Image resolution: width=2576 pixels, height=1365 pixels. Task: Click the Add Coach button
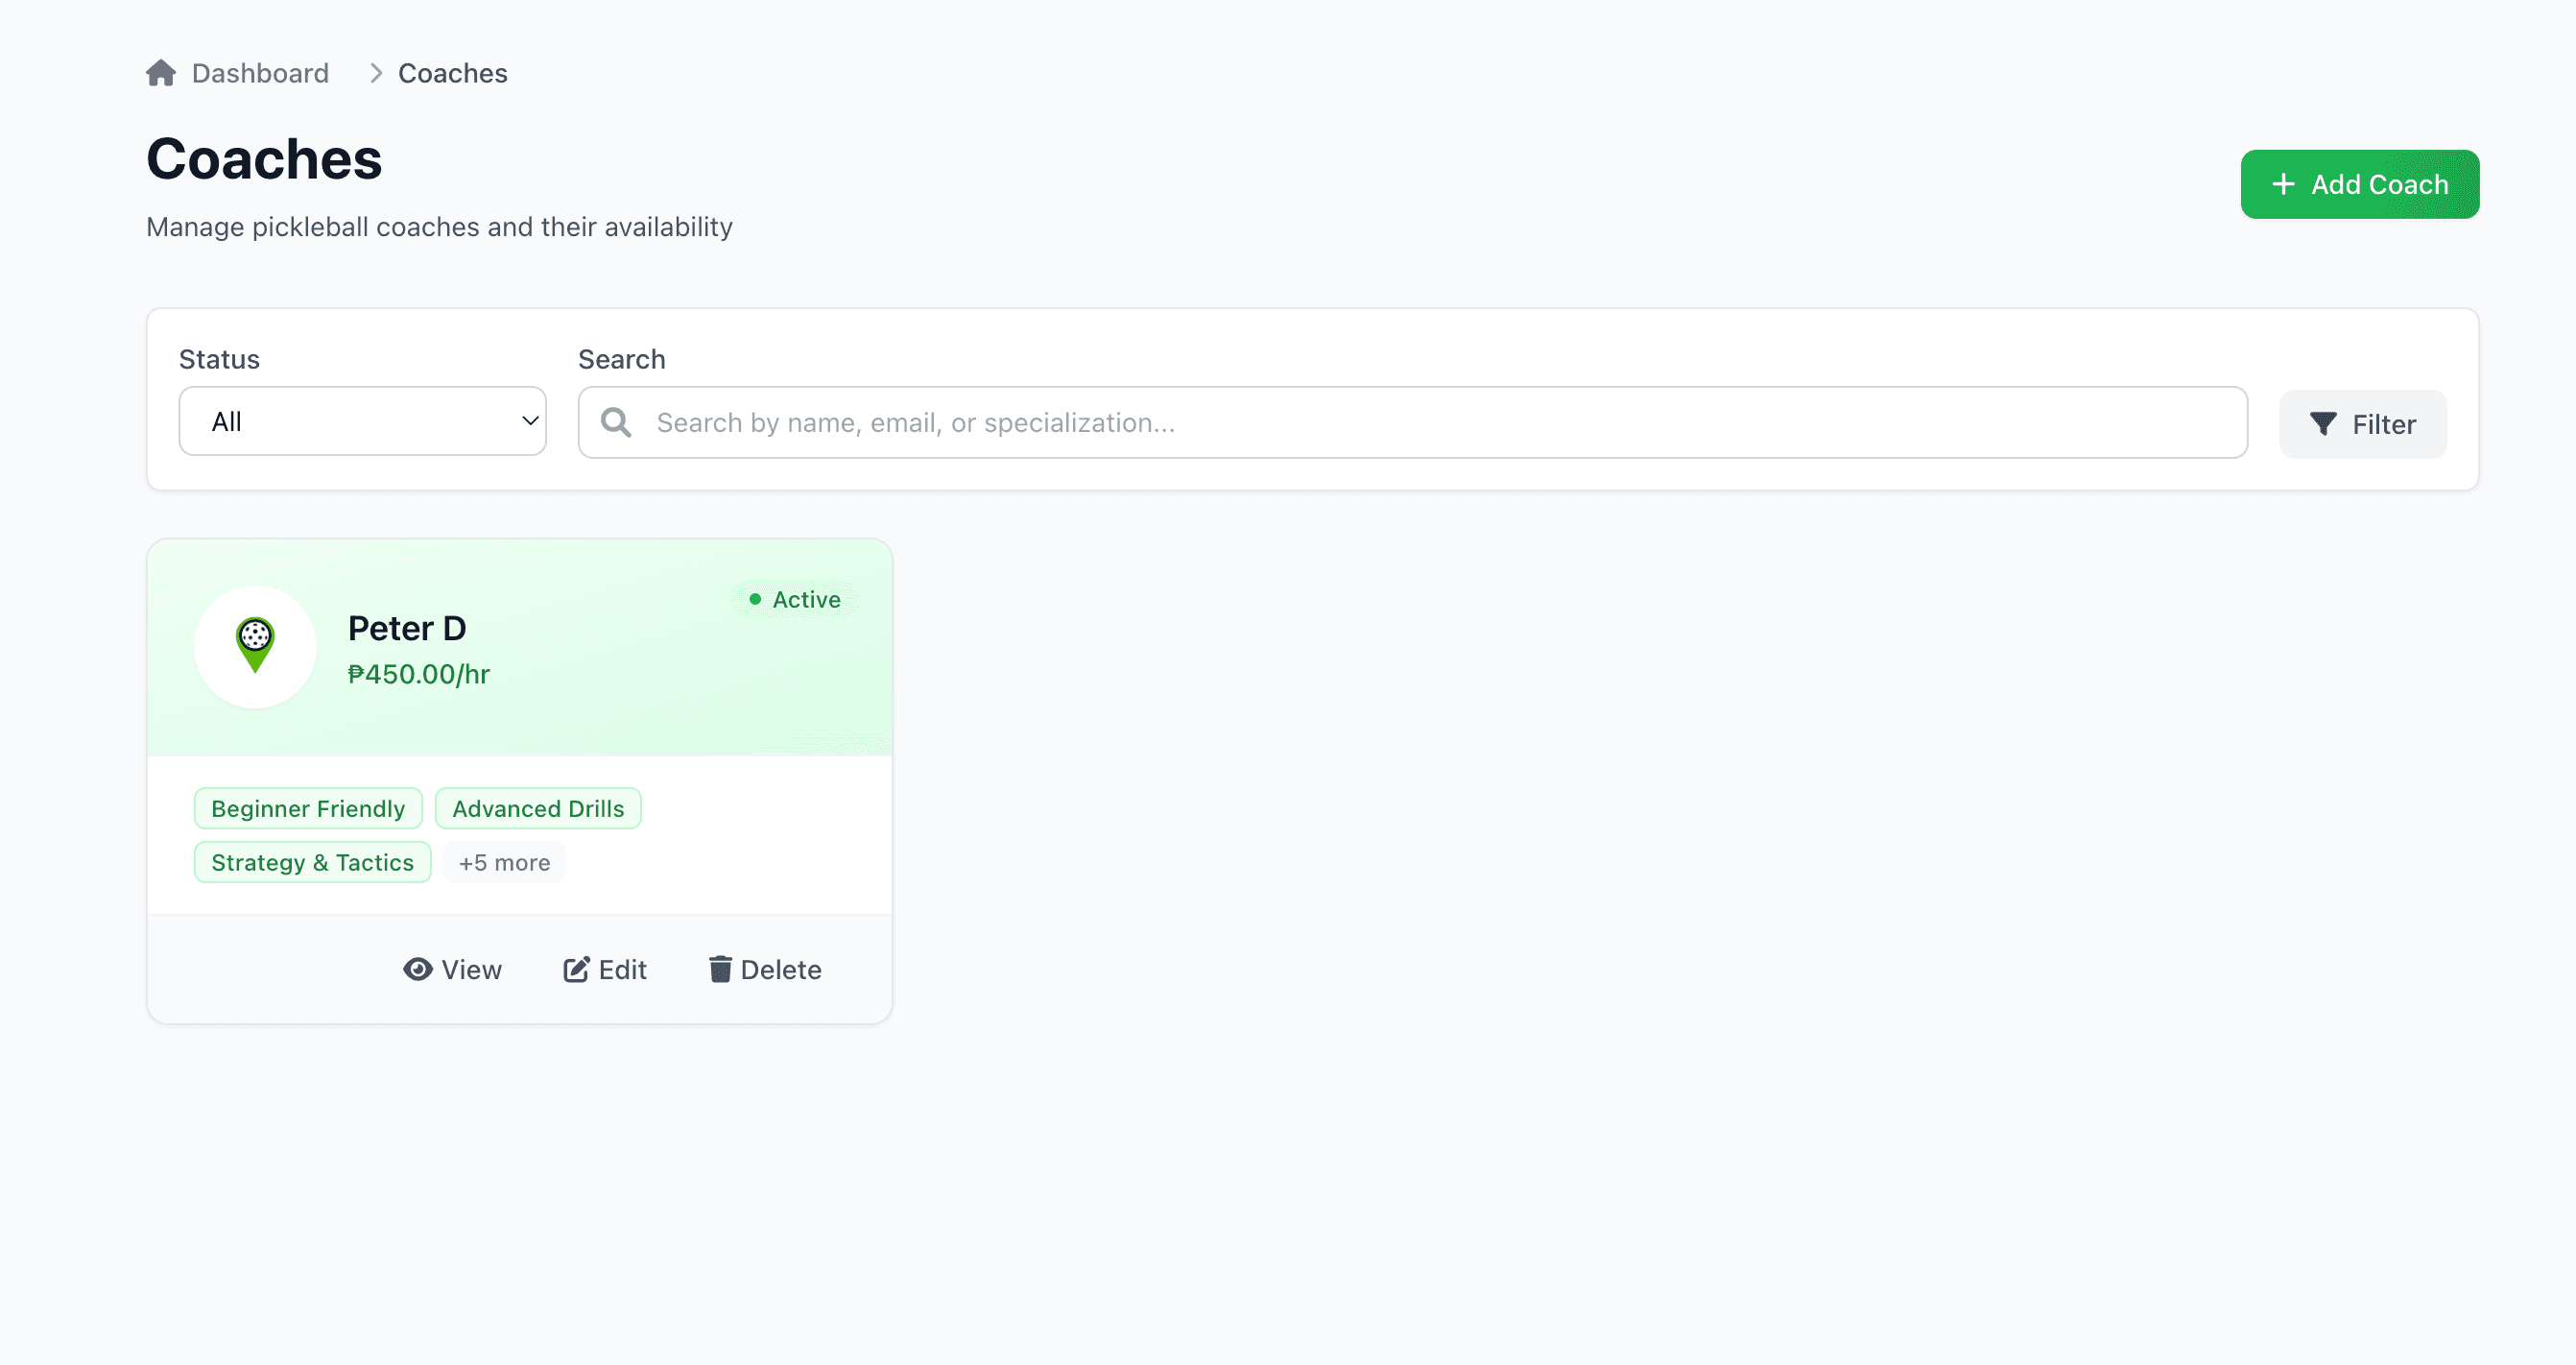pos(2360,184)
